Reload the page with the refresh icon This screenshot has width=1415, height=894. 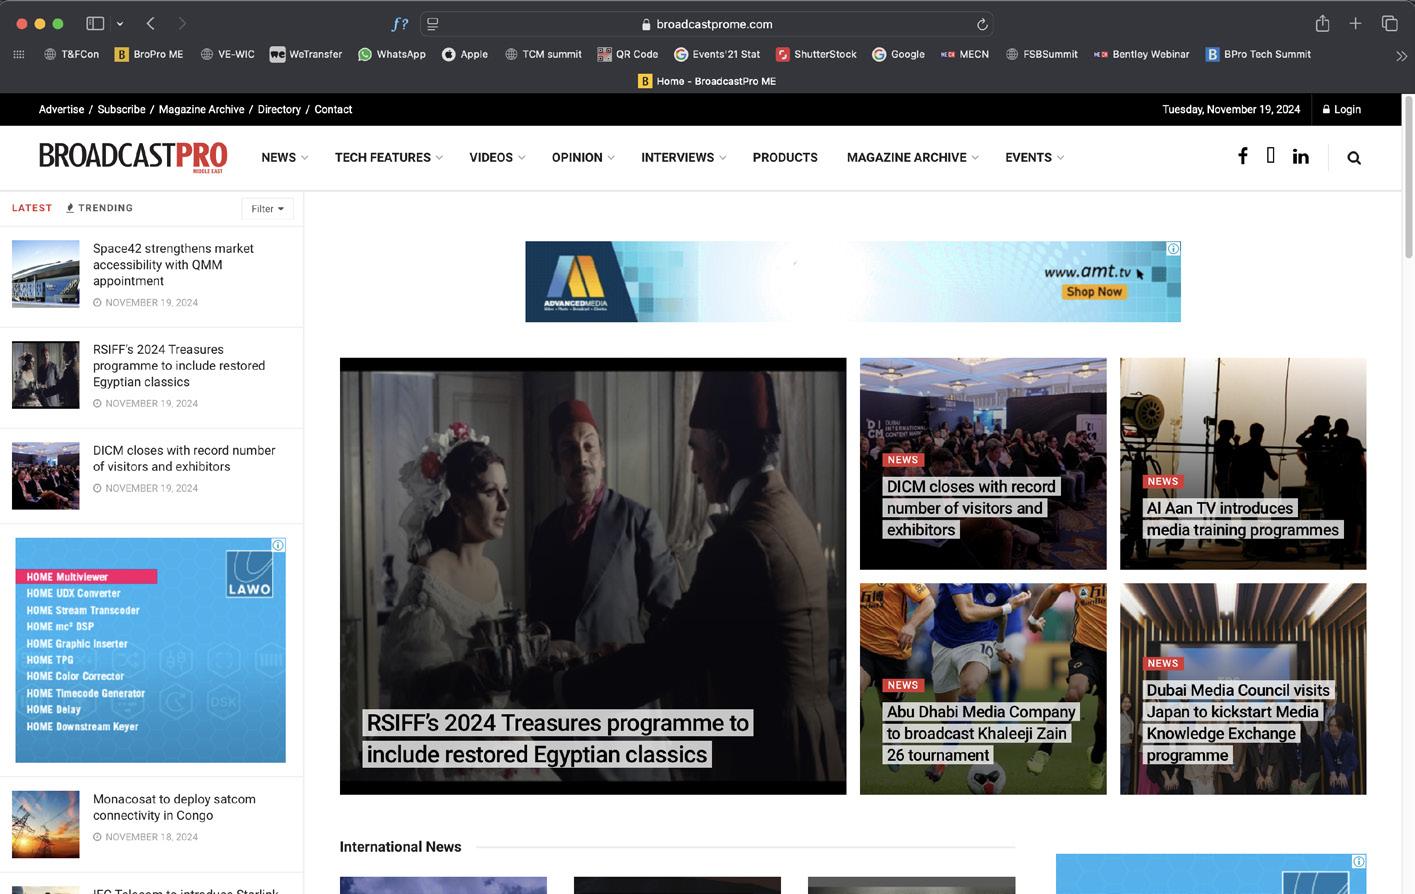point(982,24)
